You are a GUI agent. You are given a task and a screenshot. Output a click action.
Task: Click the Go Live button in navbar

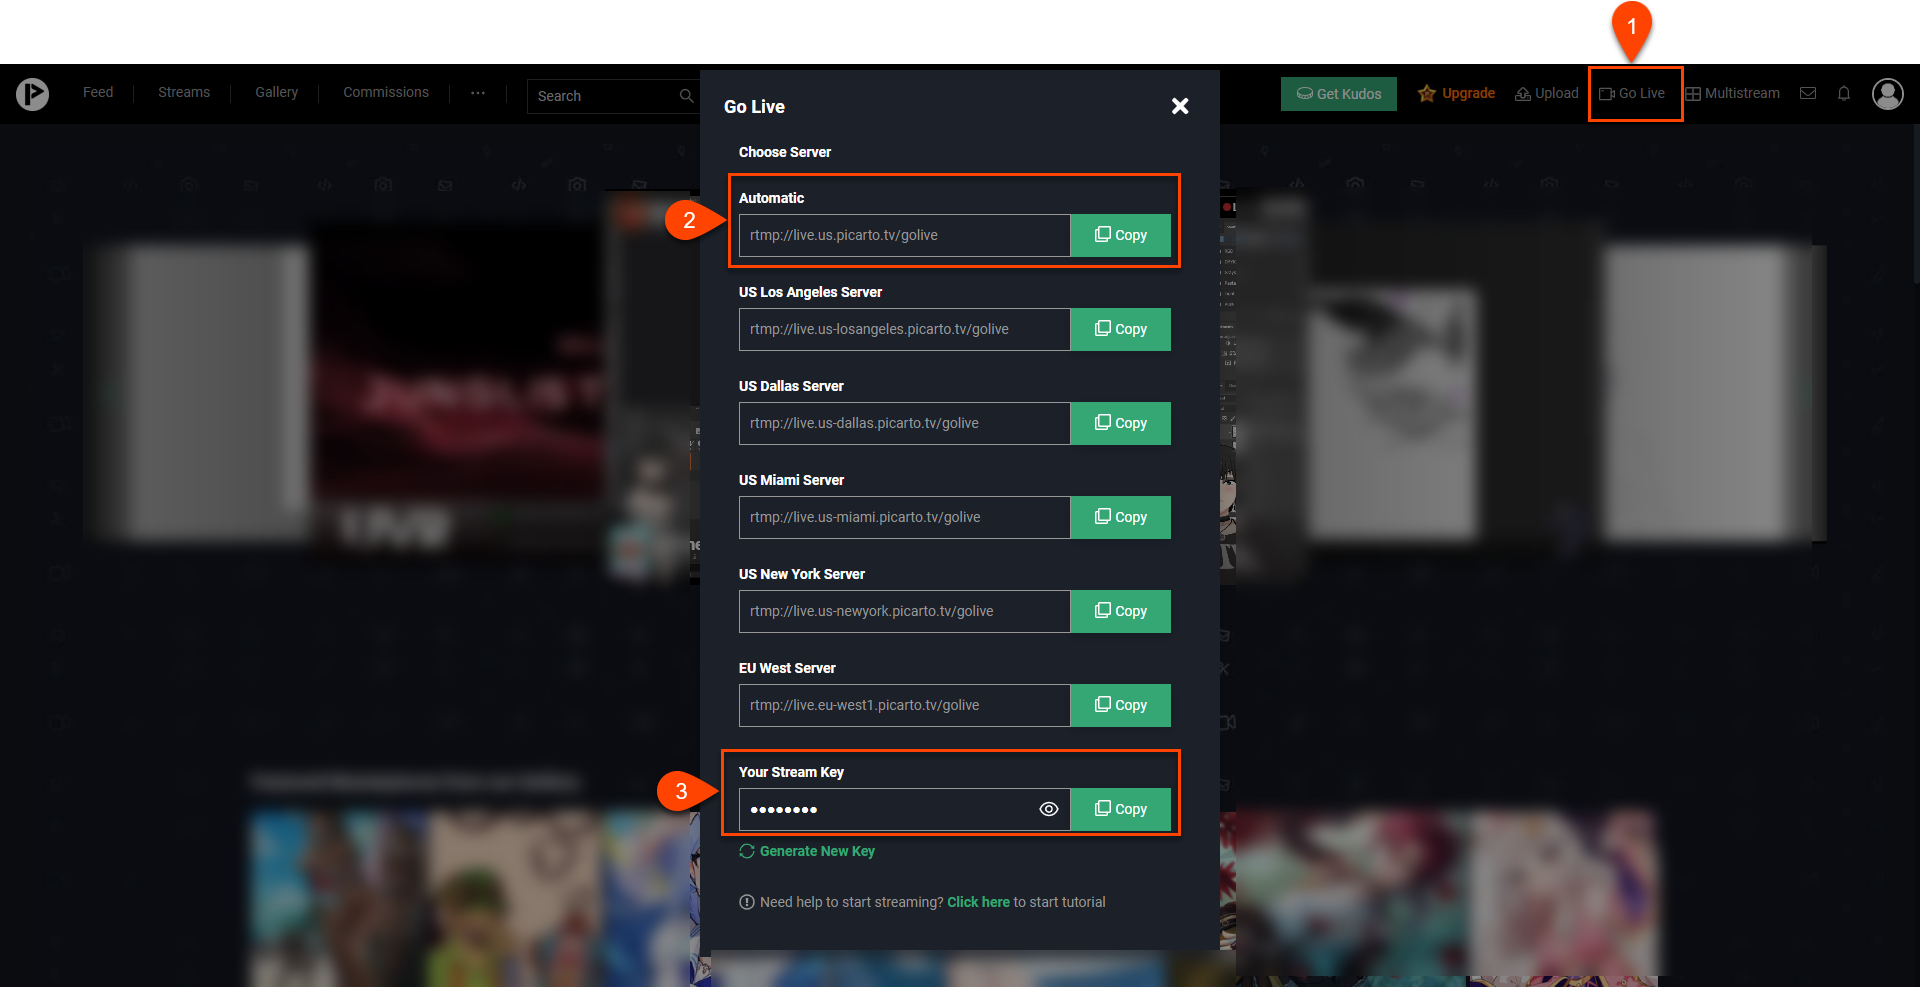click(x=1632, y=93)
